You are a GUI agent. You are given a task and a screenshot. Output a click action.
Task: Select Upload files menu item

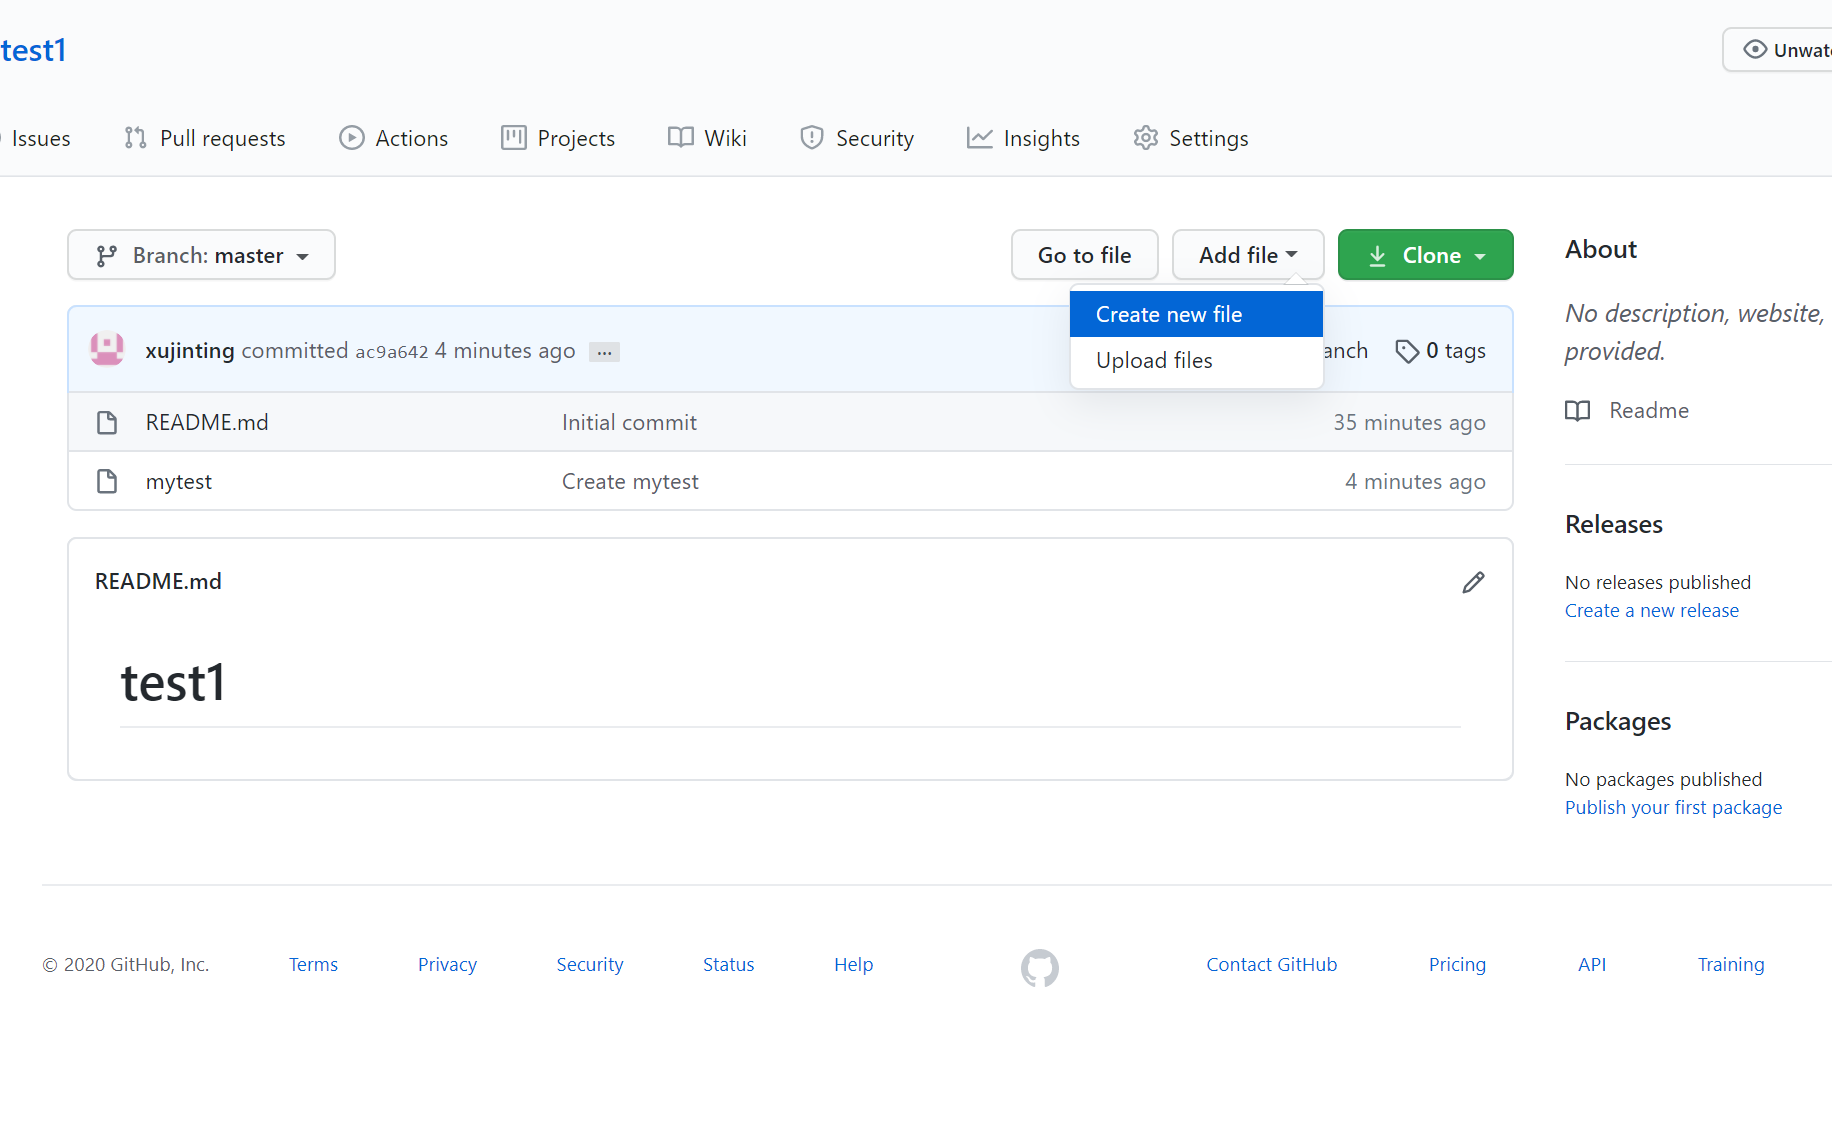[x=1196, y=360]
